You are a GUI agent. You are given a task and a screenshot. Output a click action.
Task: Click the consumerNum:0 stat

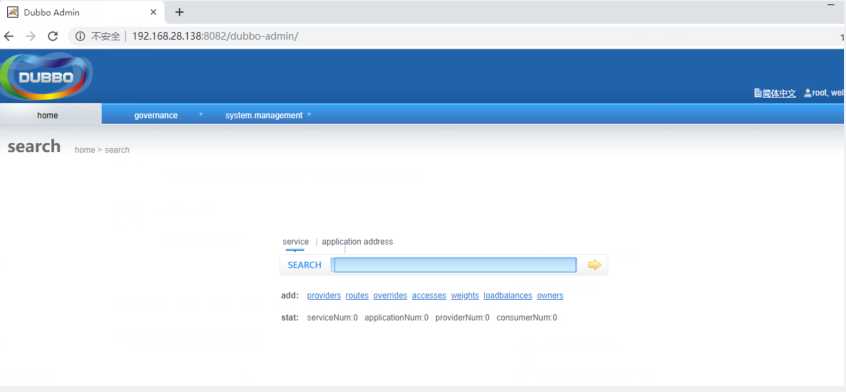527,318
